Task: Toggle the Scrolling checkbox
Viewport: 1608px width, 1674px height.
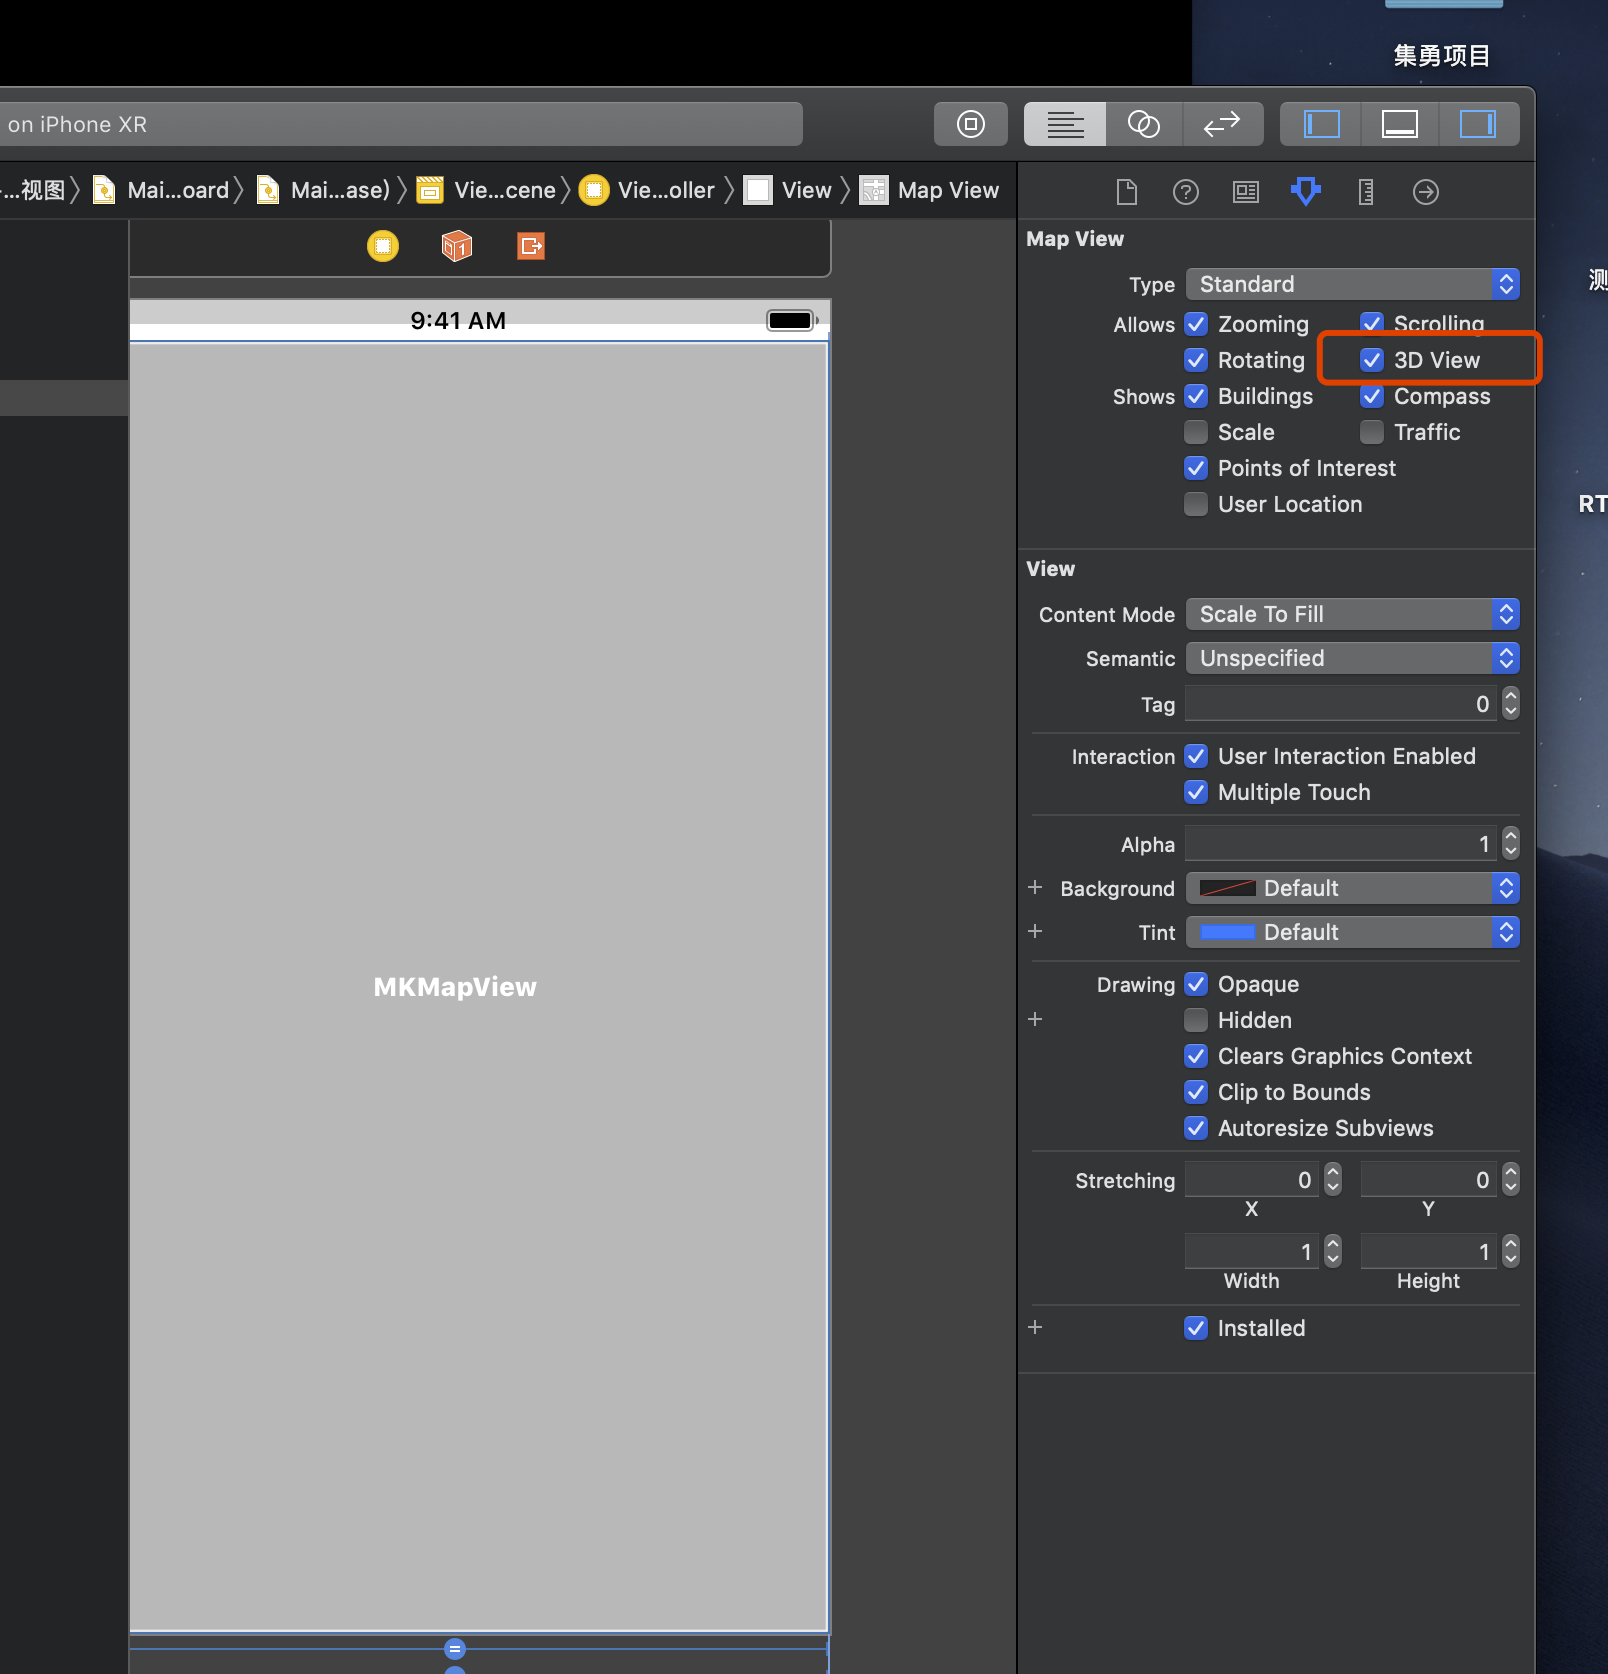Action: [x=1372, y=324]
